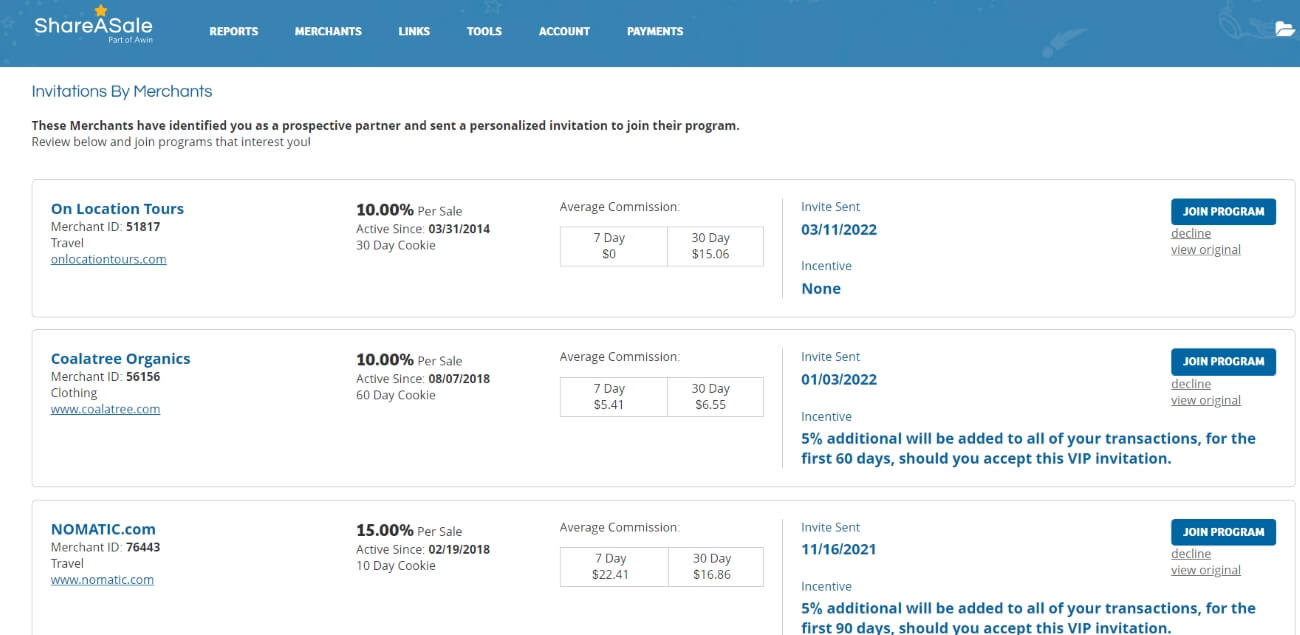Click the 15.00% Per Sale rate
Image resolution: width=1300 pixels, height=635 pixels.
(409, 530)
